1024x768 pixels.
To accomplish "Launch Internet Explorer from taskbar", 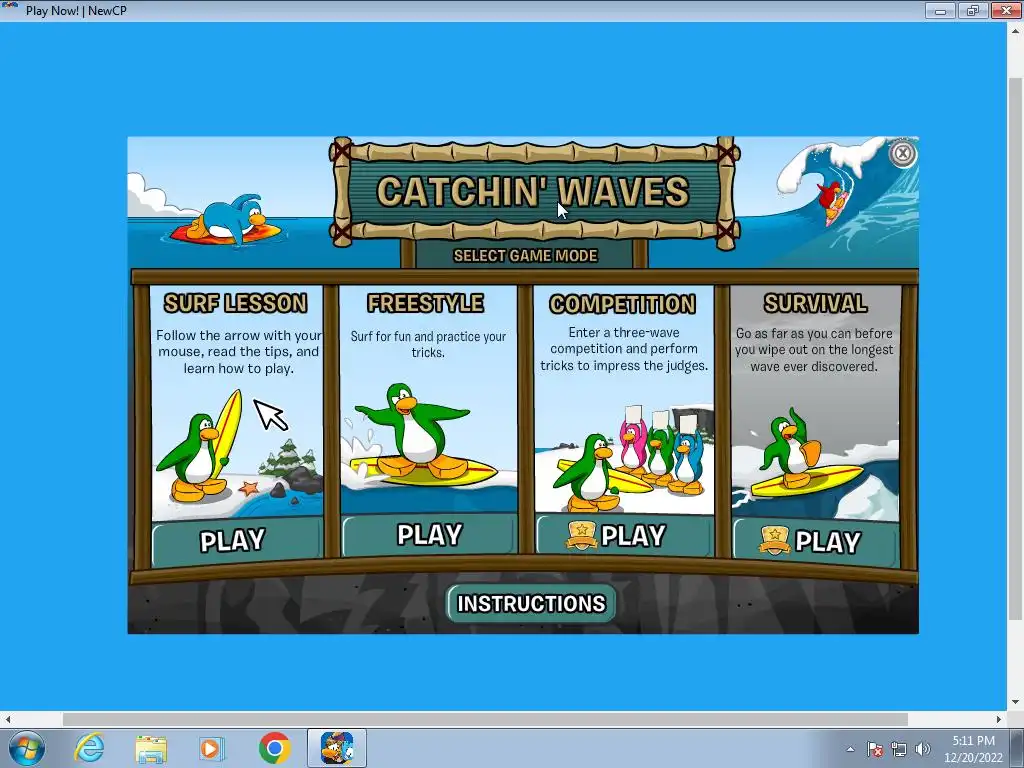I will pos(89,748).
